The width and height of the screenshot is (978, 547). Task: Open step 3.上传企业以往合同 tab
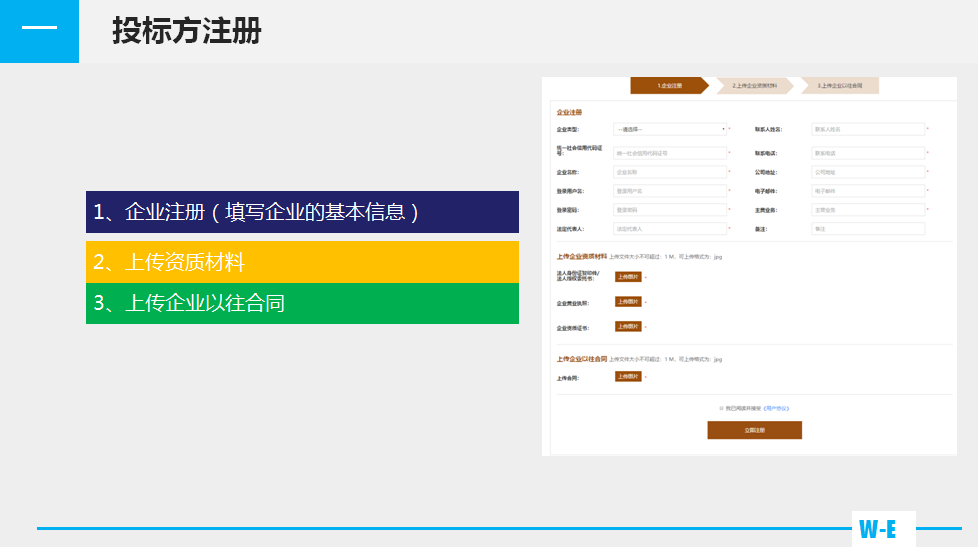pyautogui.click(x=838, y=86)
